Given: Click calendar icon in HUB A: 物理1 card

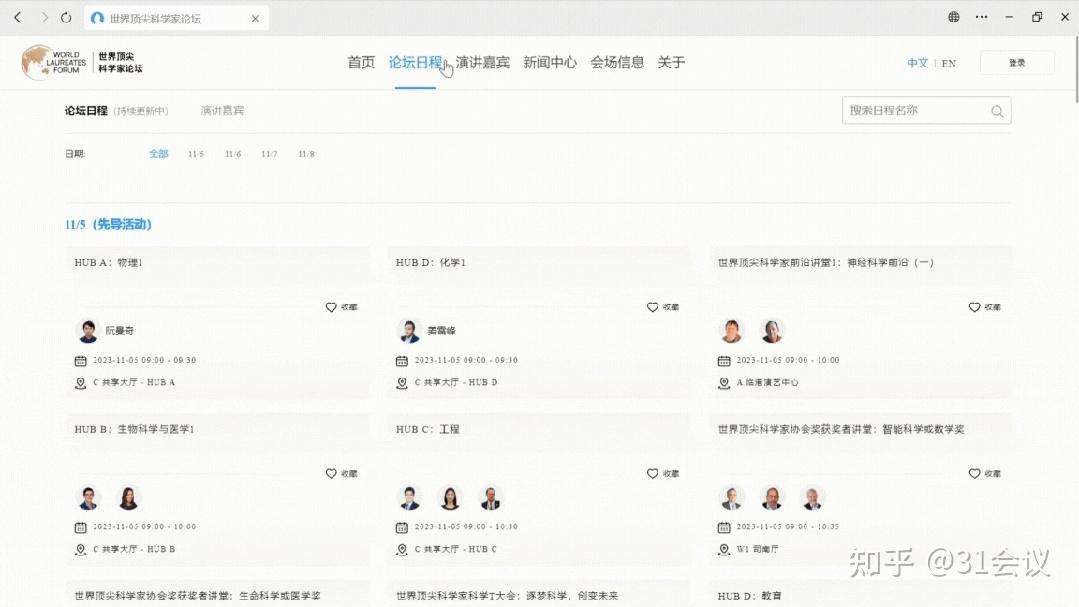Looking at the screenshot, I should tap(81, 361).
